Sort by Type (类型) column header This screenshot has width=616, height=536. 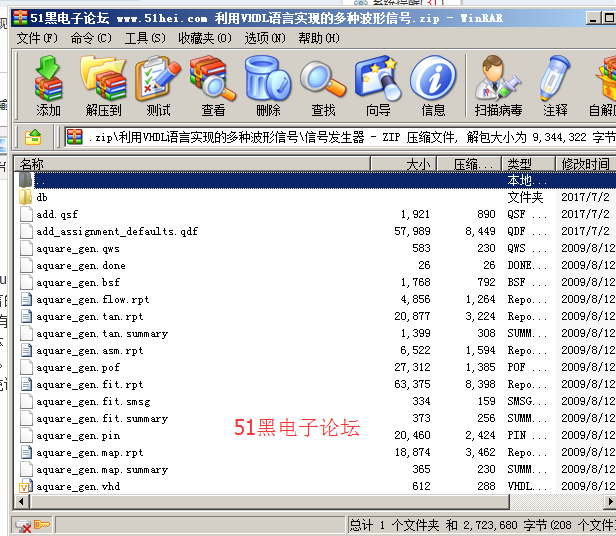pyautogui.click(x=528, y=164)
